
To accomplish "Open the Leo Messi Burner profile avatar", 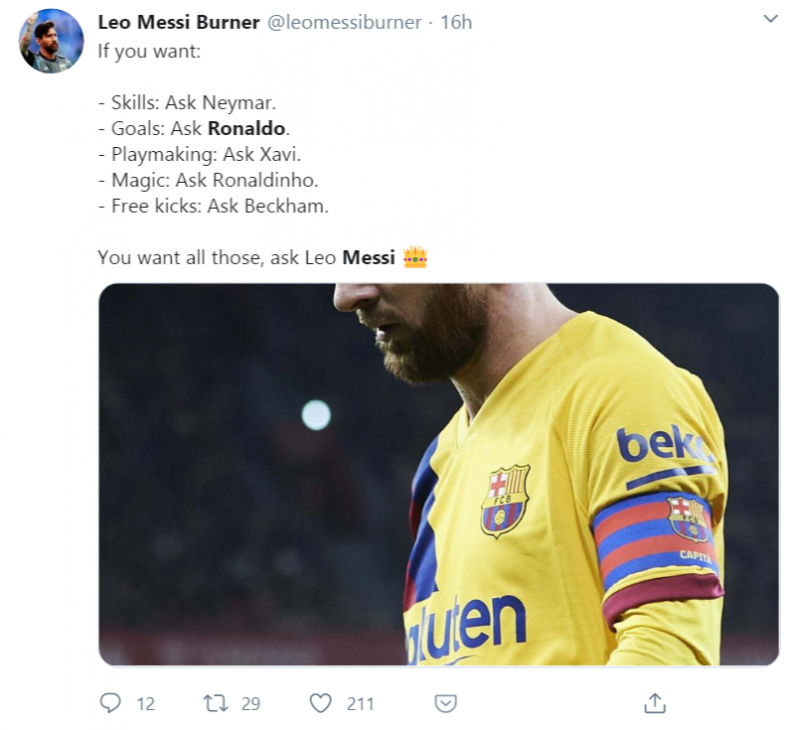I will tap(52, 41).
